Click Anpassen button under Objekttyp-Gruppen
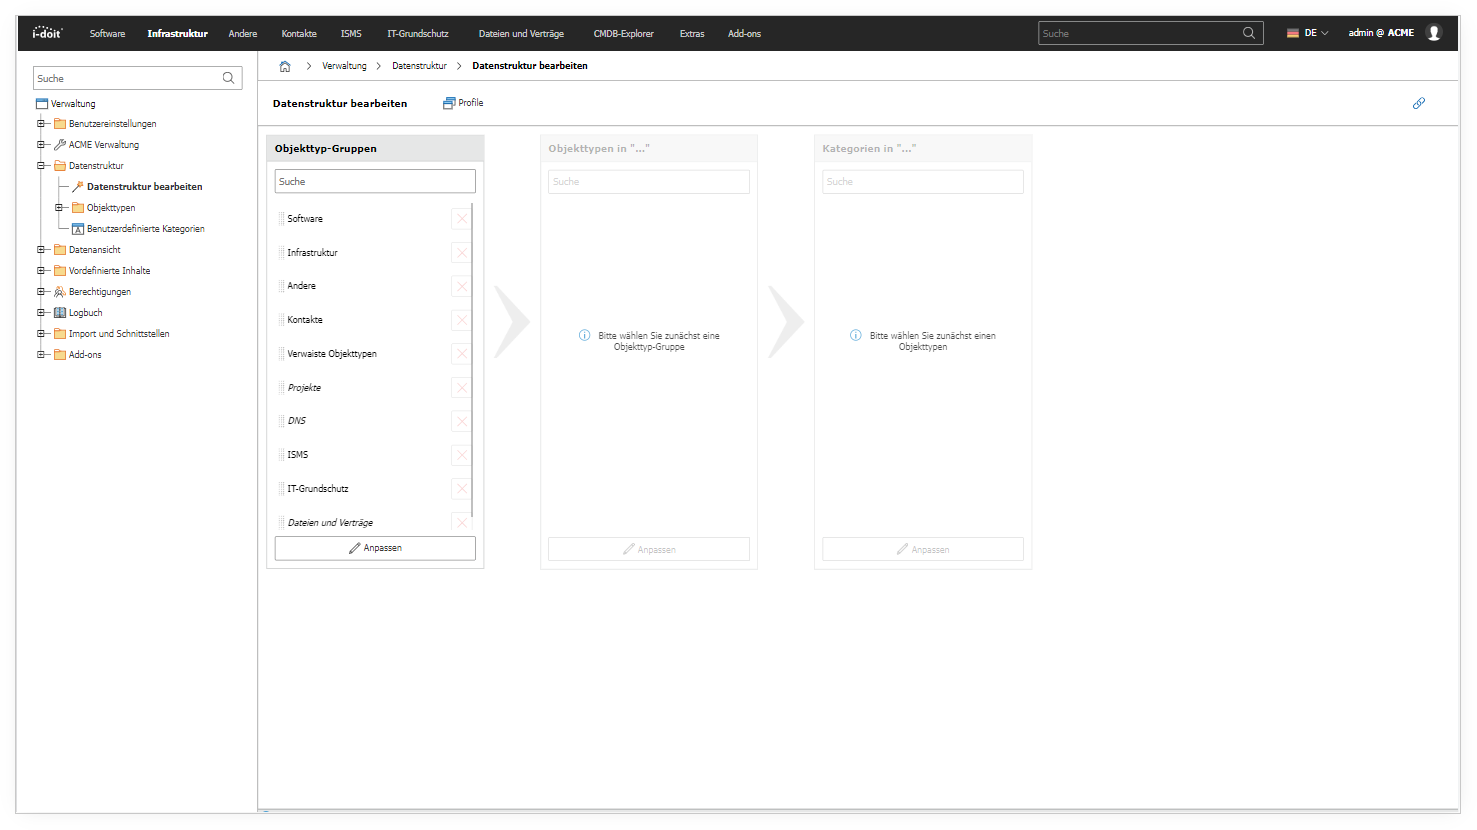Screen dimensions: 1477x830 tap(375, 548)
